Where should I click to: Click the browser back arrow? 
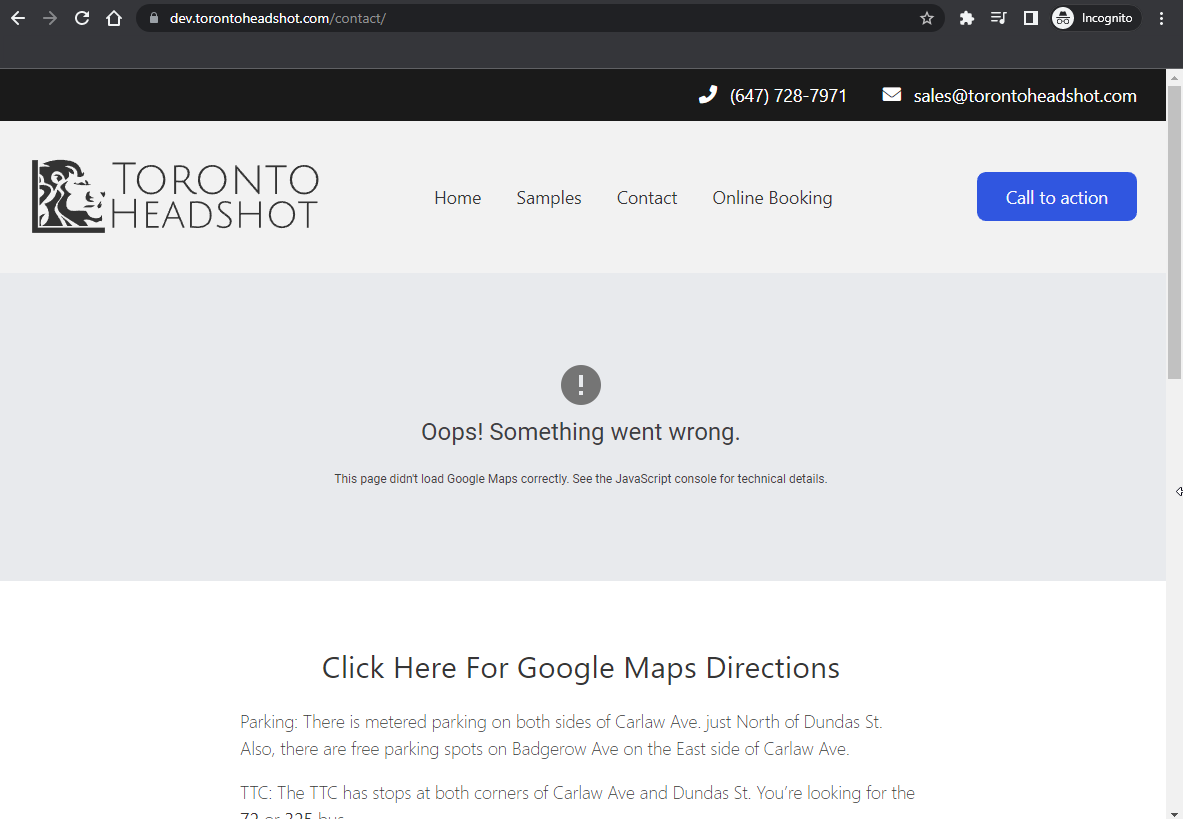[18, 18]
